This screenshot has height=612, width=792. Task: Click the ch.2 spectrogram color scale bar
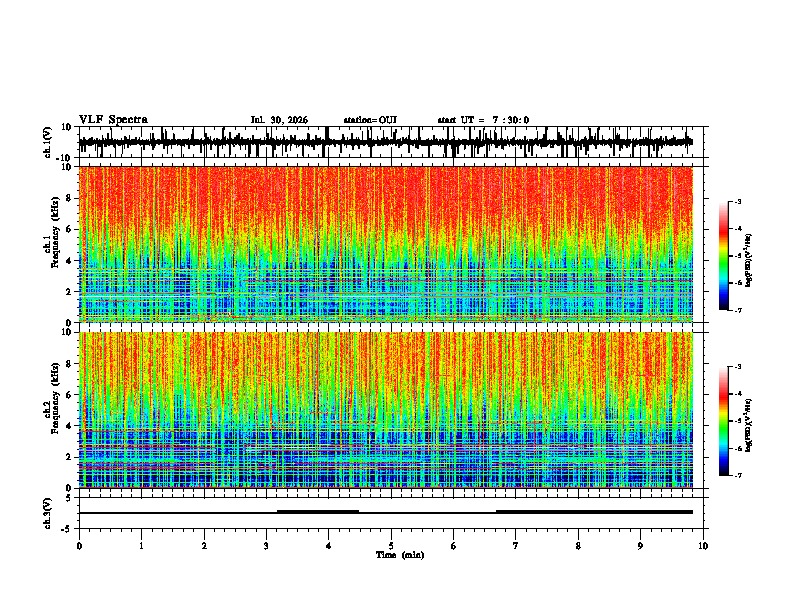click(723, 421)
